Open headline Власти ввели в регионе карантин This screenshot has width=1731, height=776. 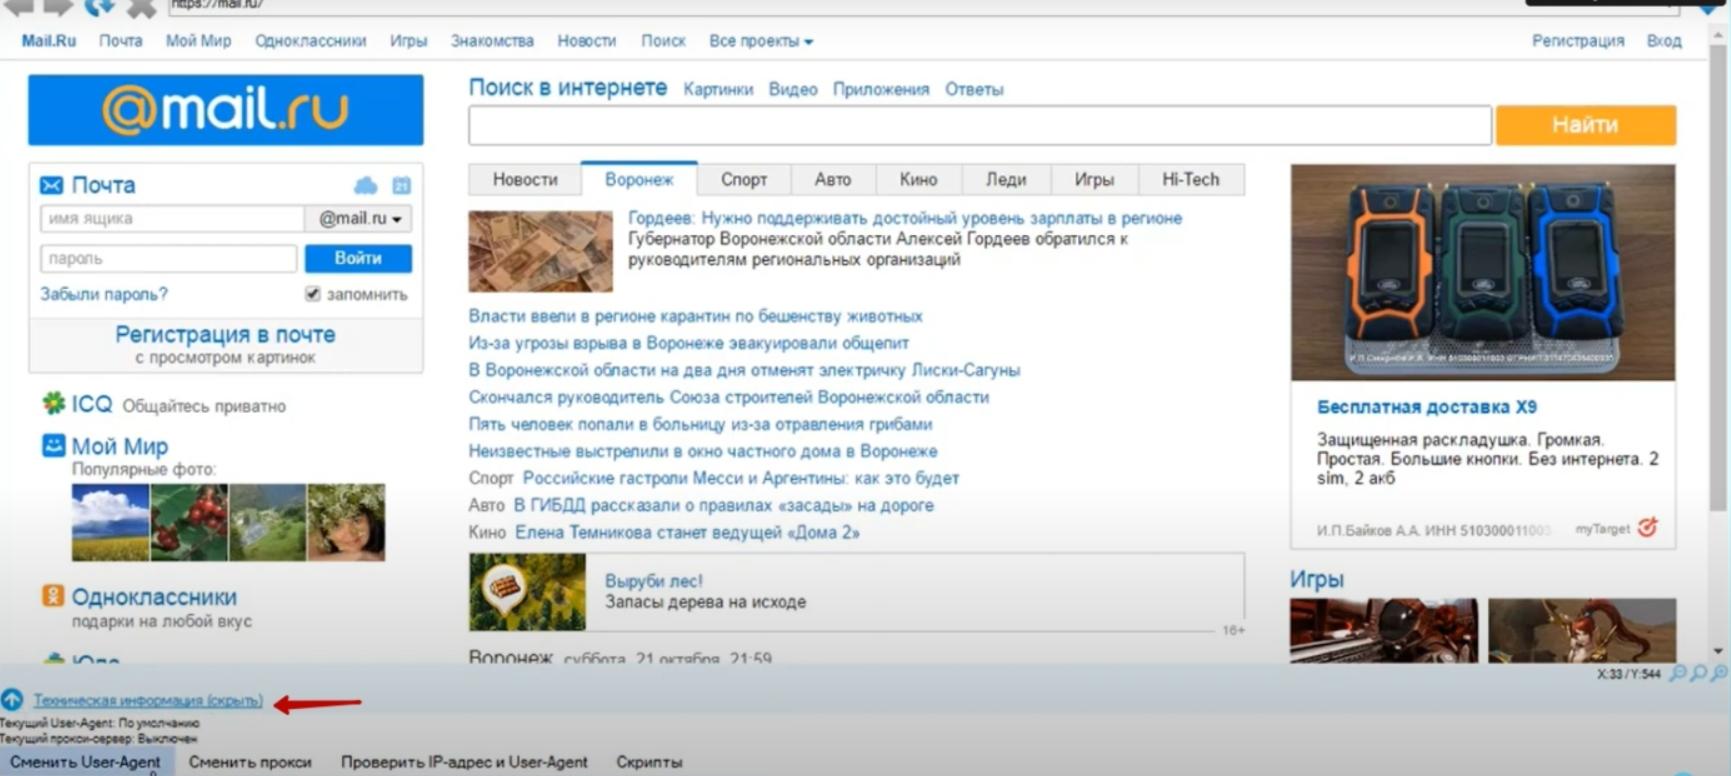click(x=695, y=316)
